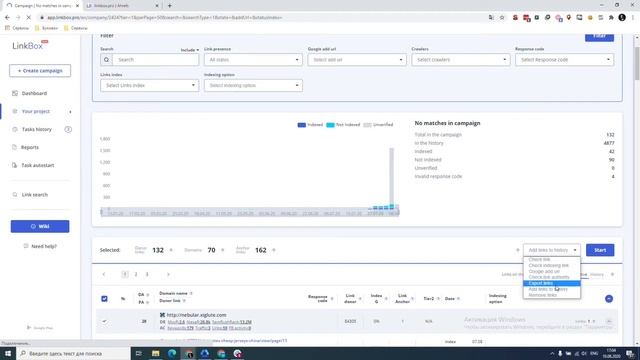Open the Google add url filter dropdown
The width and height of the screenshot is (640, 360).
357,60
